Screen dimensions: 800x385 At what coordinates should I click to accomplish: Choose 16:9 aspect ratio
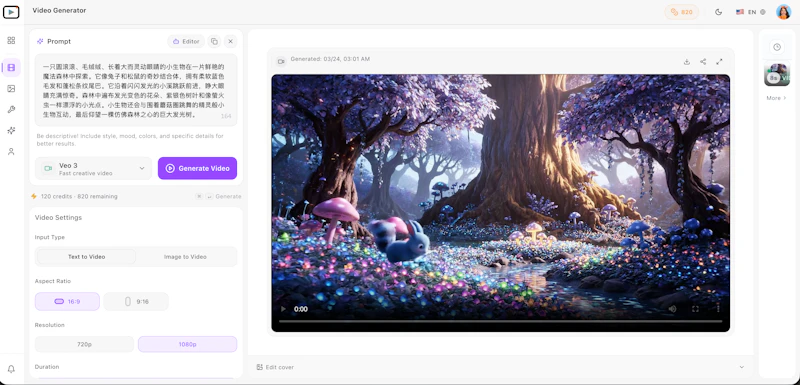click(67, 301)
